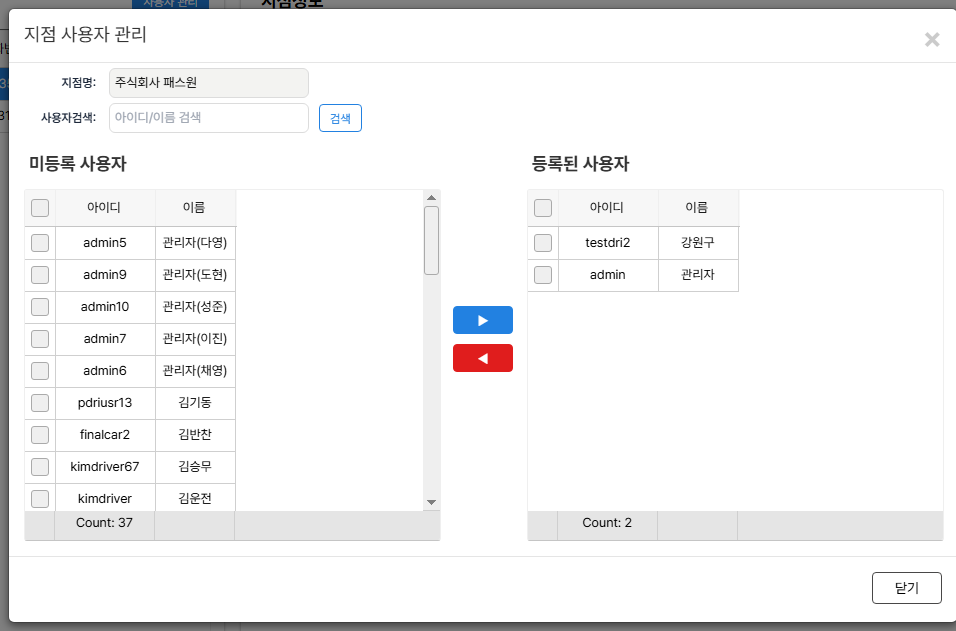Sort registered list by 이름 column header
This screenshot has height=631, width=956.
click(698, 208)
